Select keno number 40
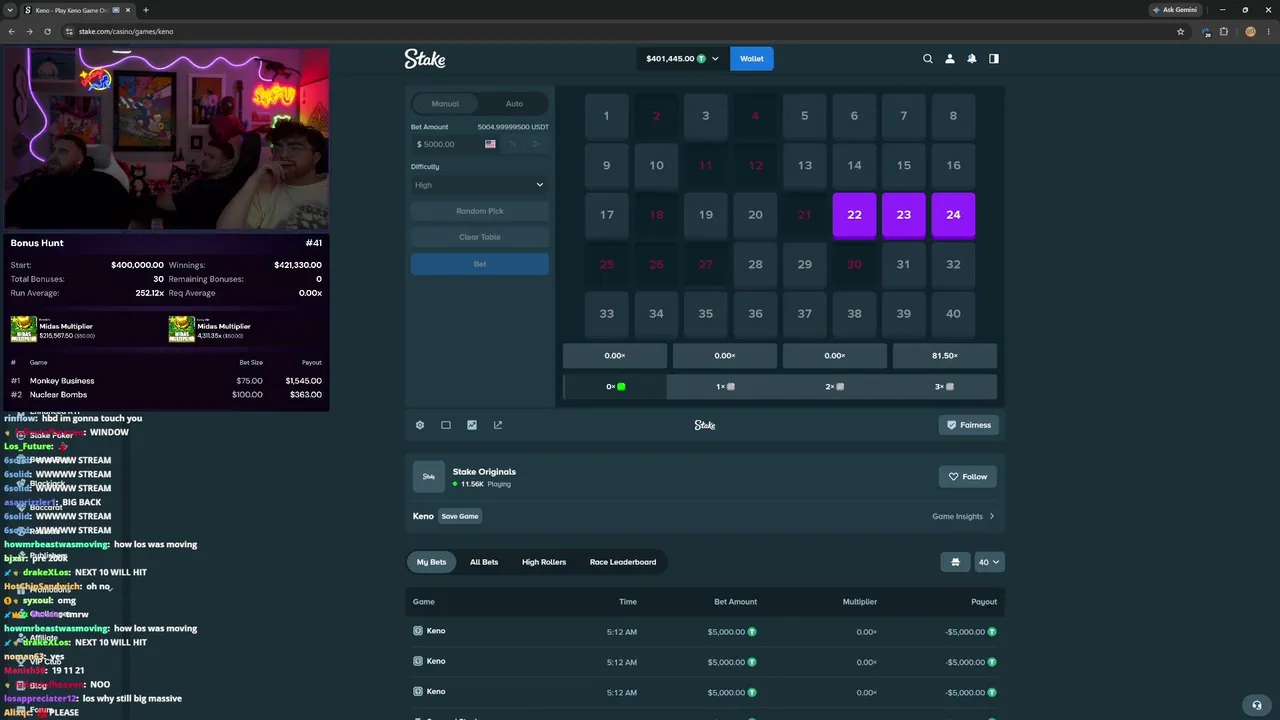This screenshot has width=1280, height=720. tap(953, 314)
